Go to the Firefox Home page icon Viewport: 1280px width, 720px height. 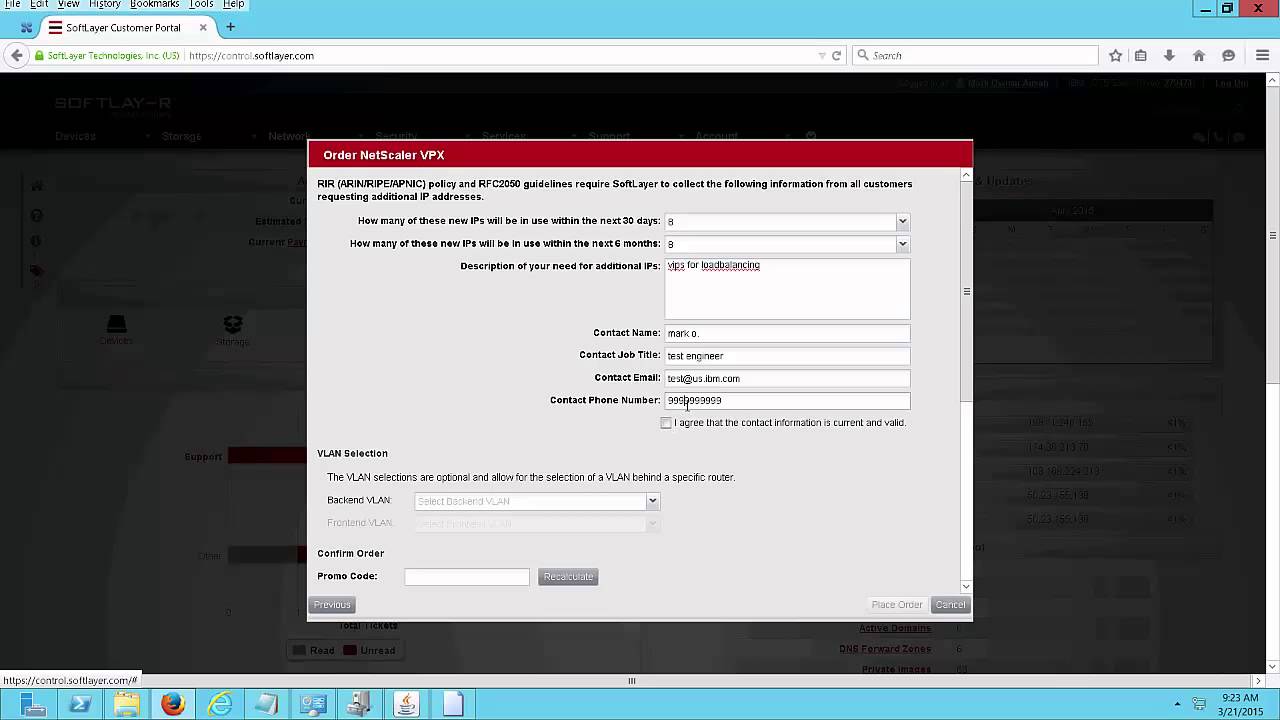(x=1198, y=56)
